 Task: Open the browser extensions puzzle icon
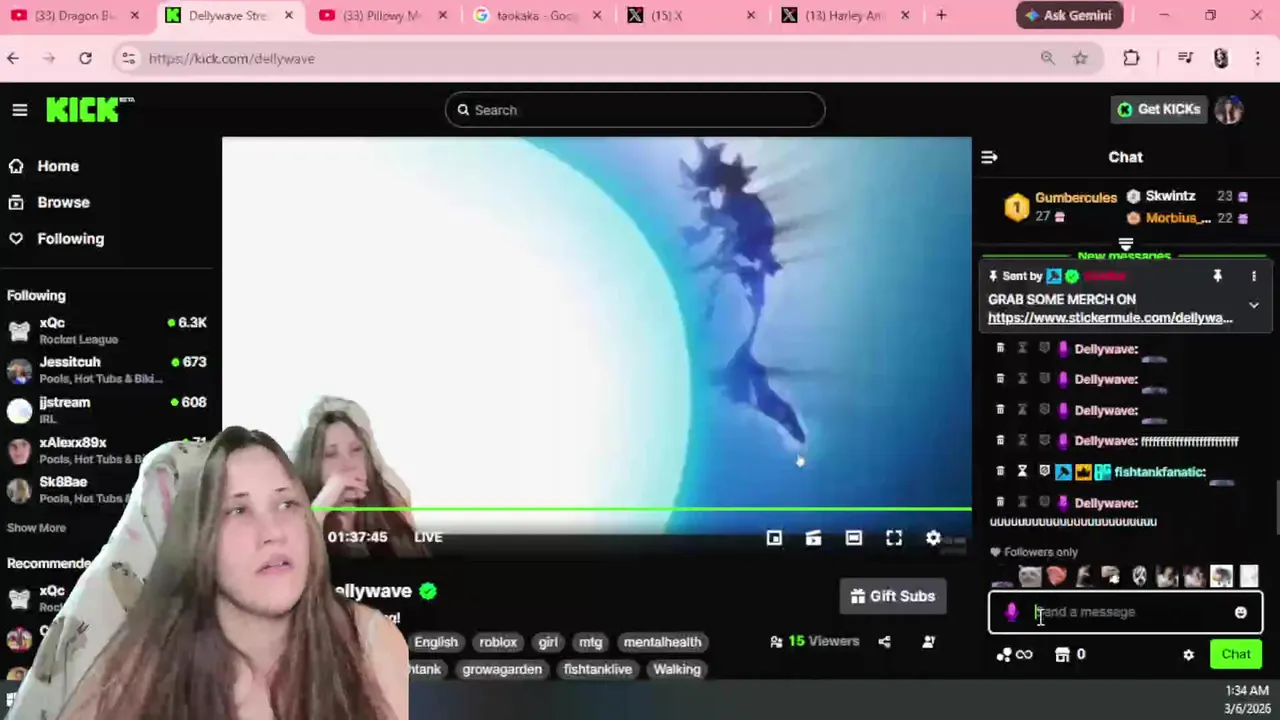[1131, 58]
